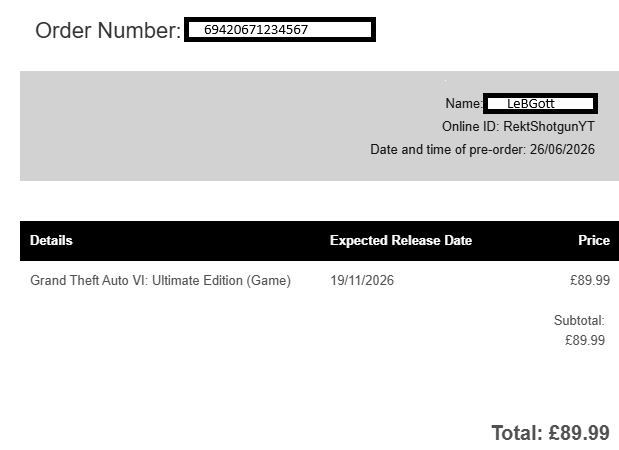Click the item price £89.99 in row
619x450 pixels.
[x=590, y=281]
